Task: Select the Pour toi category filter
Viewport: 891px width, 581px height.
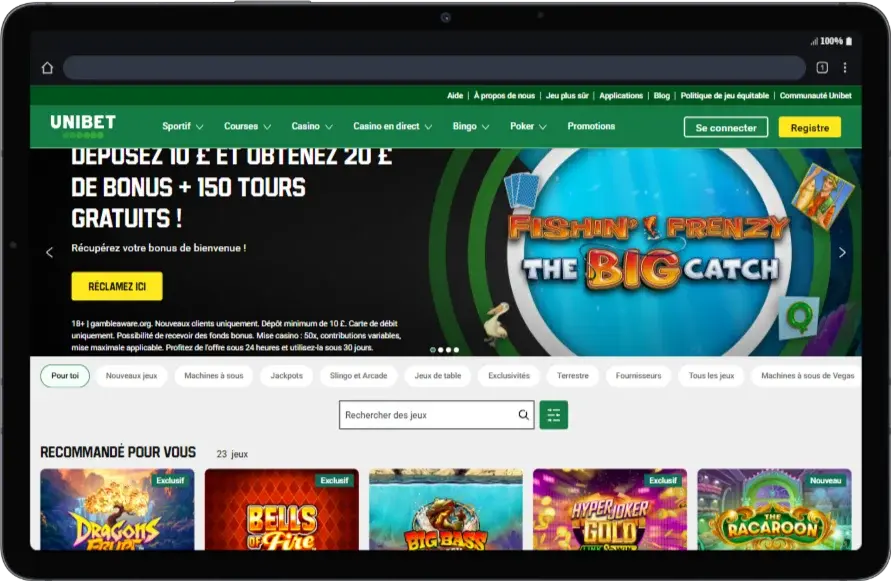Action: point(64,376)
